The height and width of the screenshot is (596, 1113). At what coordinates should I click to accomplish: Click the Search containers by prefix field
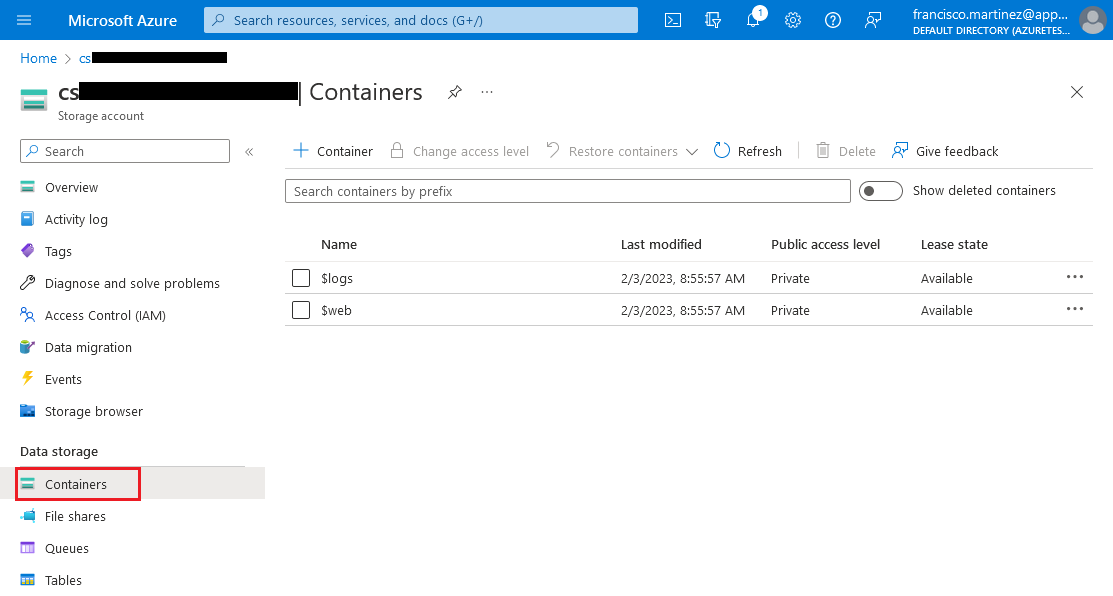[567, 191]
